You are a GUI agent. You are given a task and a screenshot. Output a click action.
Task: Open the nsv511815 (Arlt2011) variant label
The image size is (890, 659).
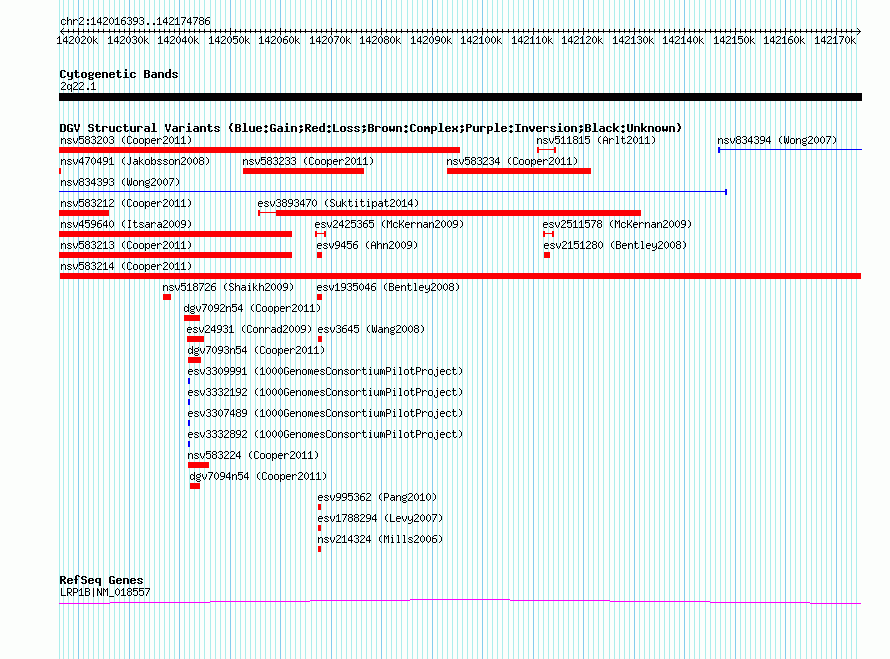point(596,140)
